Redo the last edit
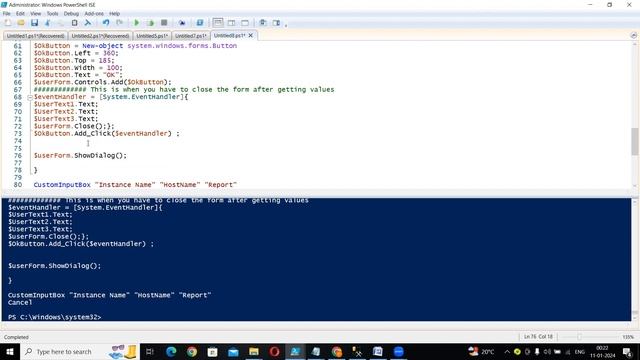640x360 pixels. (119, 23)
